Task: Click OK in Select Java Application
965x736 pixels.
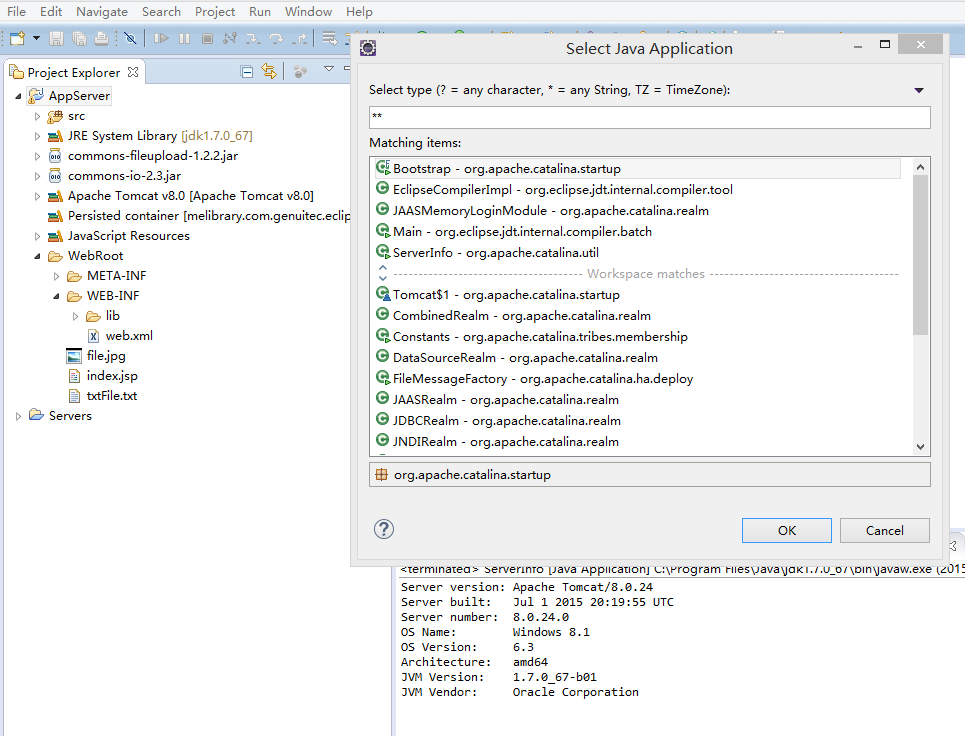Action: pos(787,530)
